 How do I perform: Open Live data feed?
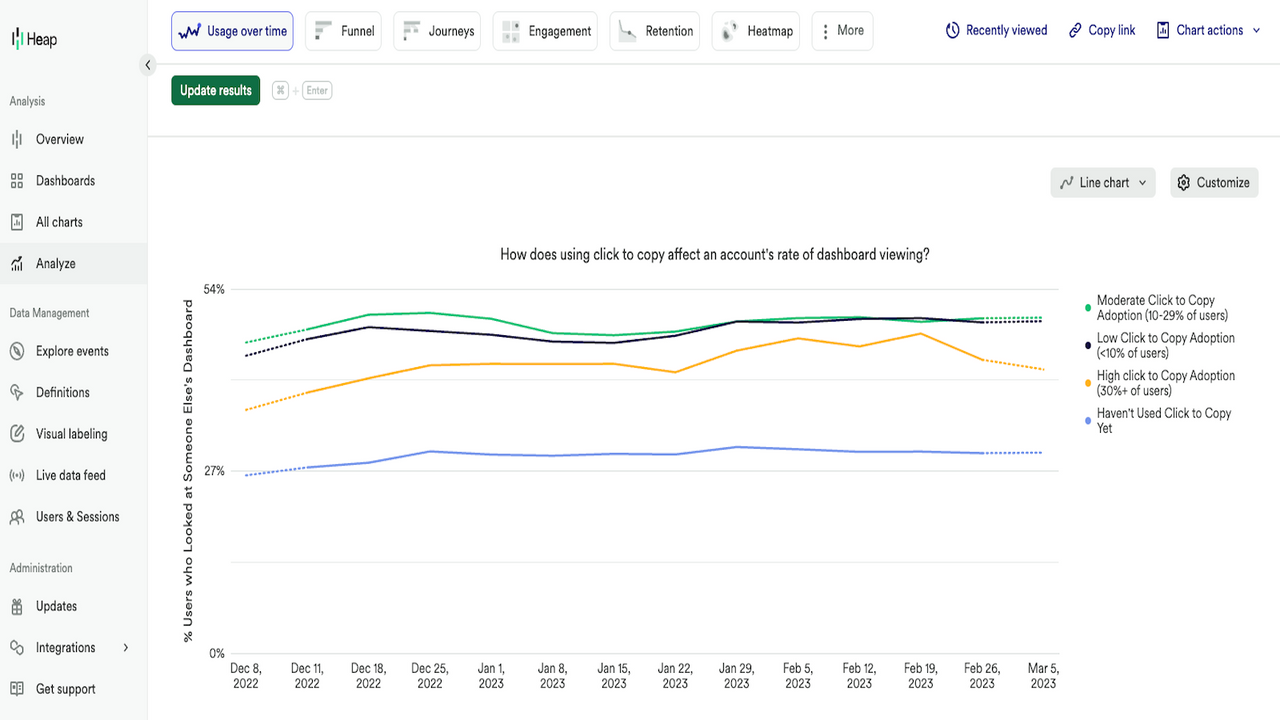point(71,475)
